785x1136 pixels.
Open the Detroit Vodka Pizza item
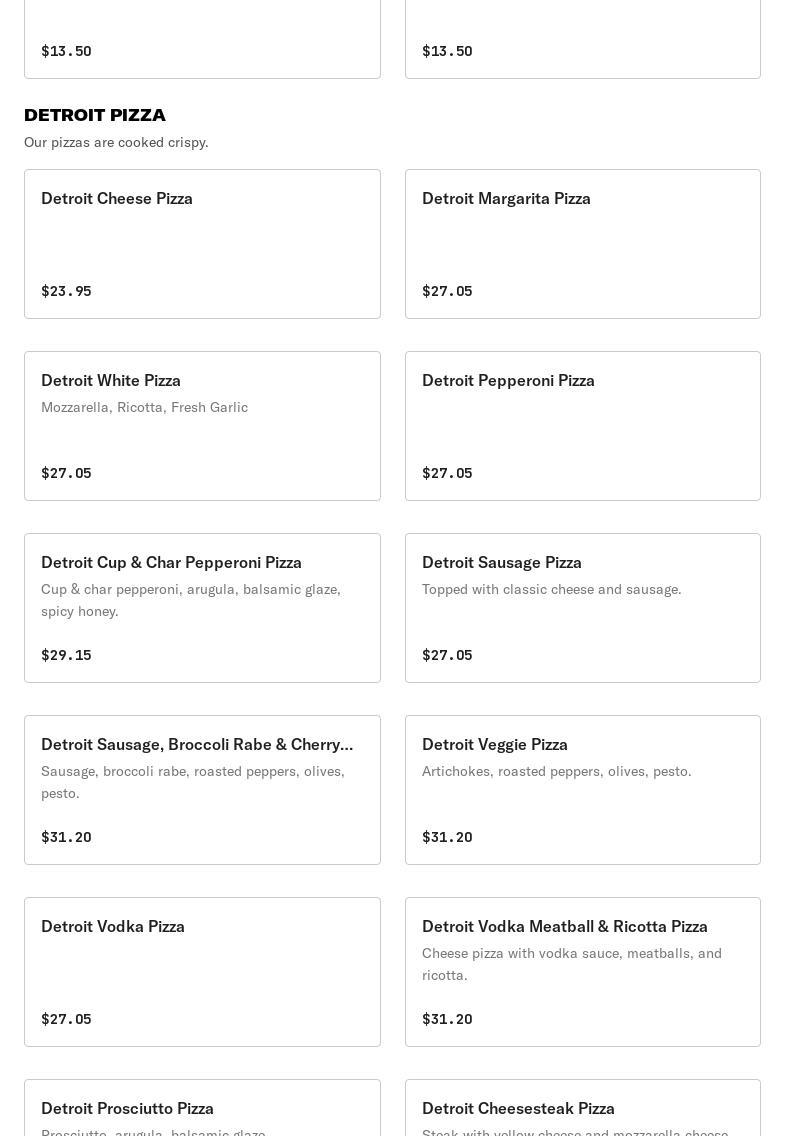(x=202, y=972)
